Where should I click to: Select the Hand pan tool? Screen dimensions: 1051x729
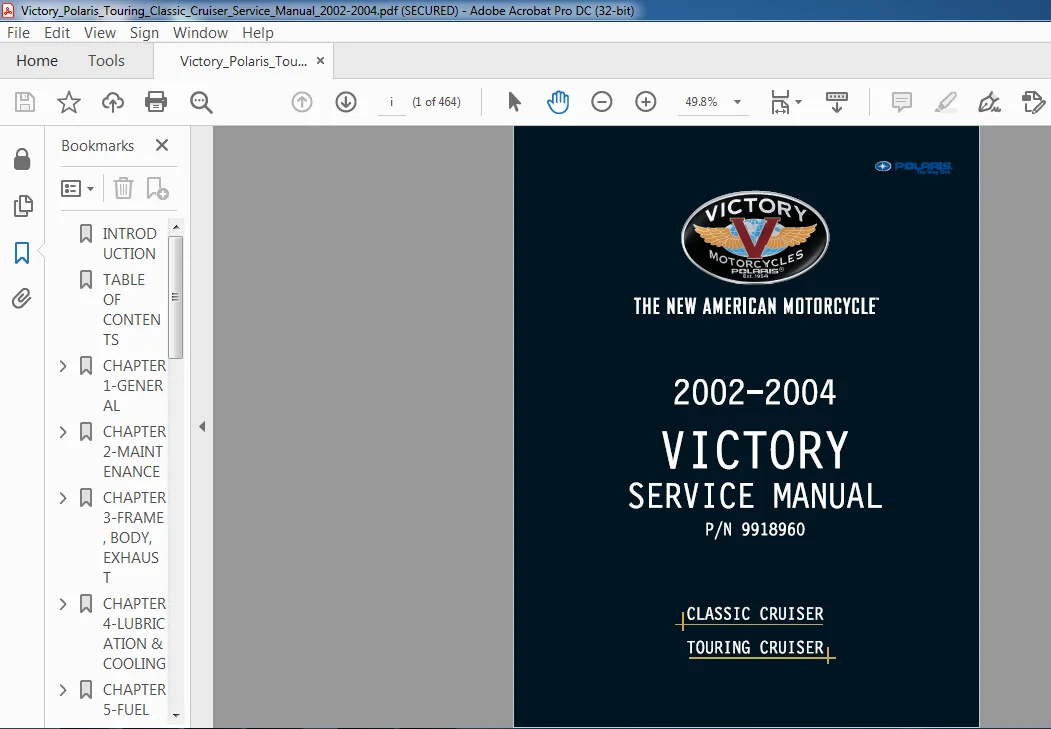click(x=558, y=102)
